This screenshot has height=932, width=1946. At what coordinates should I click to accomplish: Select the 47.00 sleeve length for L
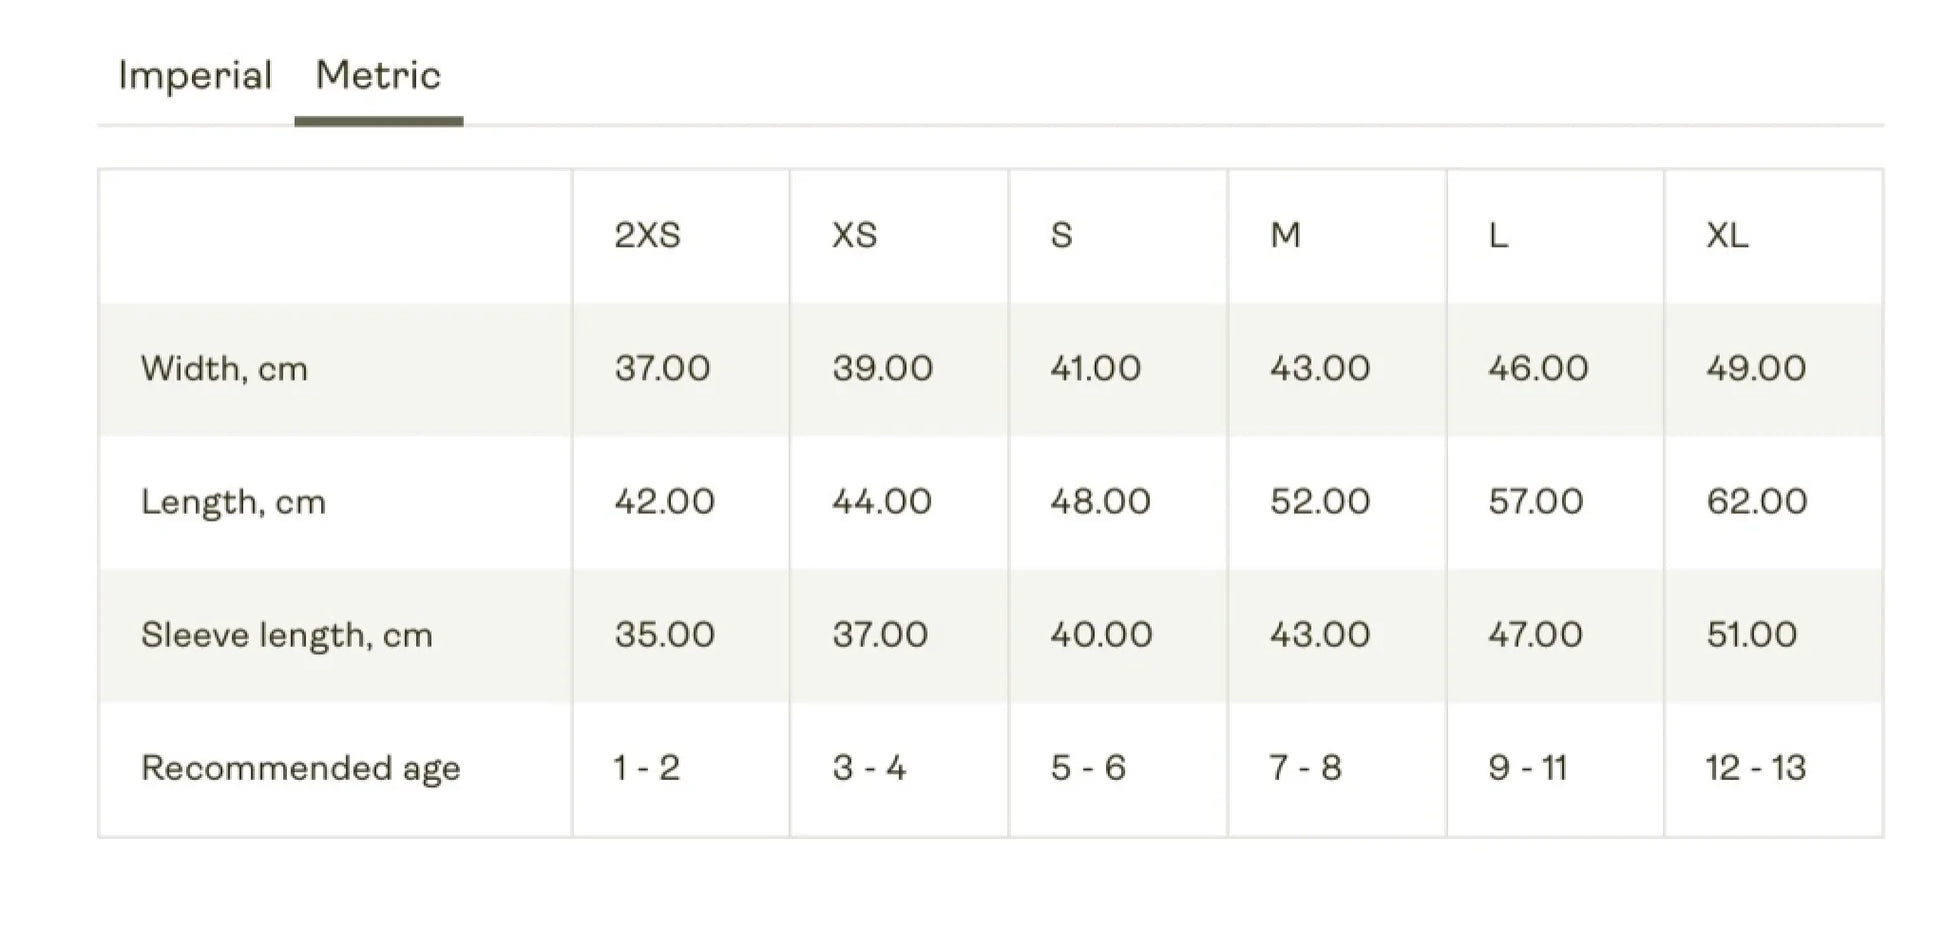tap(1535, 635)
